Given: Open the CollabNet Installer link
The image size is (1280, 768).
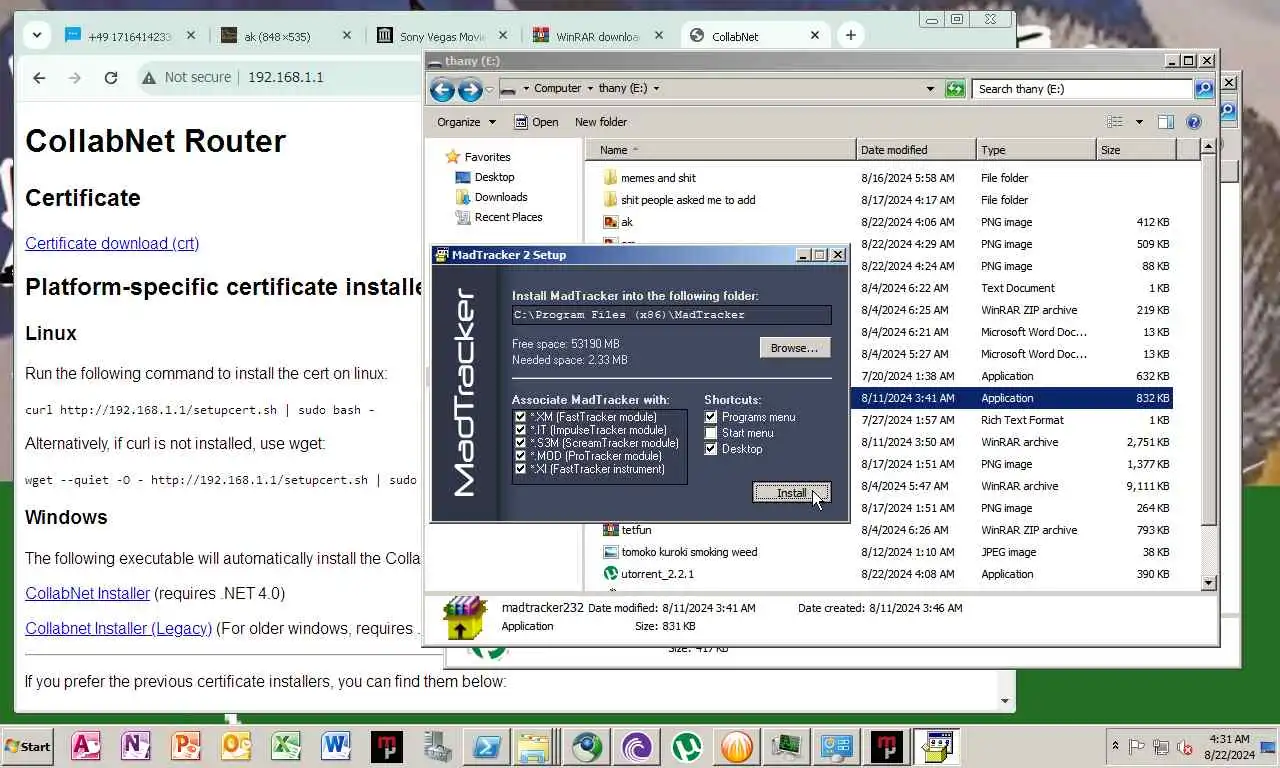Looking at the screenshot, I should [87, 593].
